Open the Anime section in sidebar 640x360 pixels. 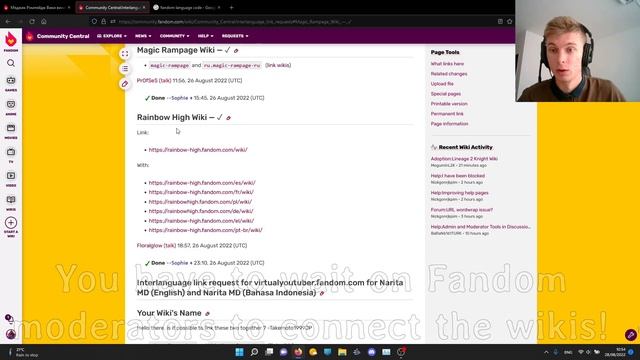pyautogui.click(x=11, y=107)
